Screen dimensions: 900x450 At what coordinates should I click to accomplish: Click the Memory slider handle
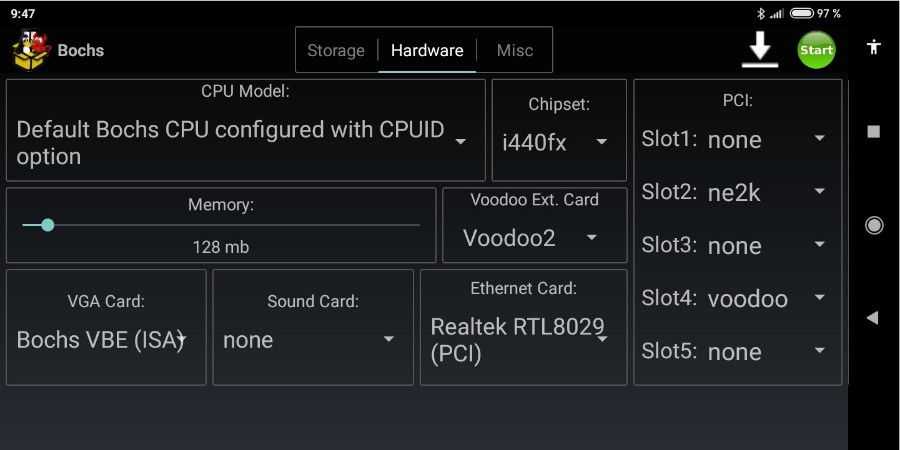coord(48,225)
